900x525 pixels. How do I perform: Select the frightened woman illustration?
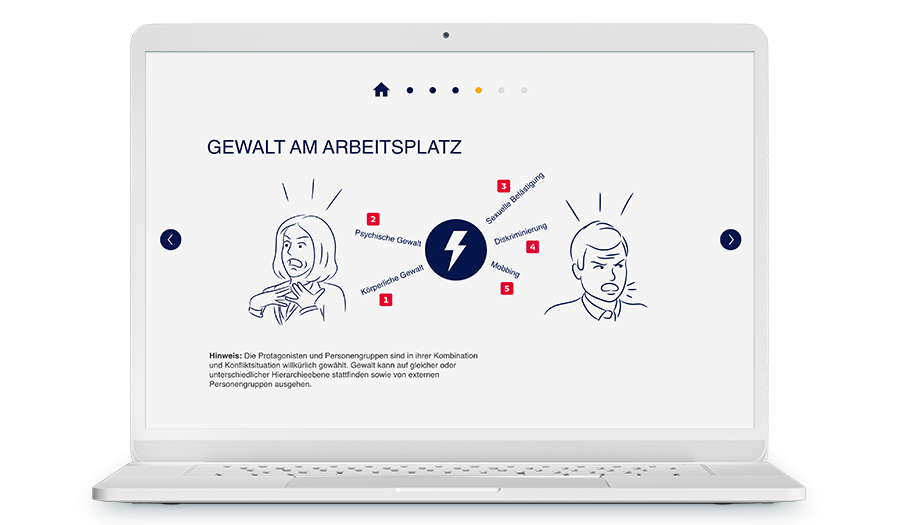point(297,252)
